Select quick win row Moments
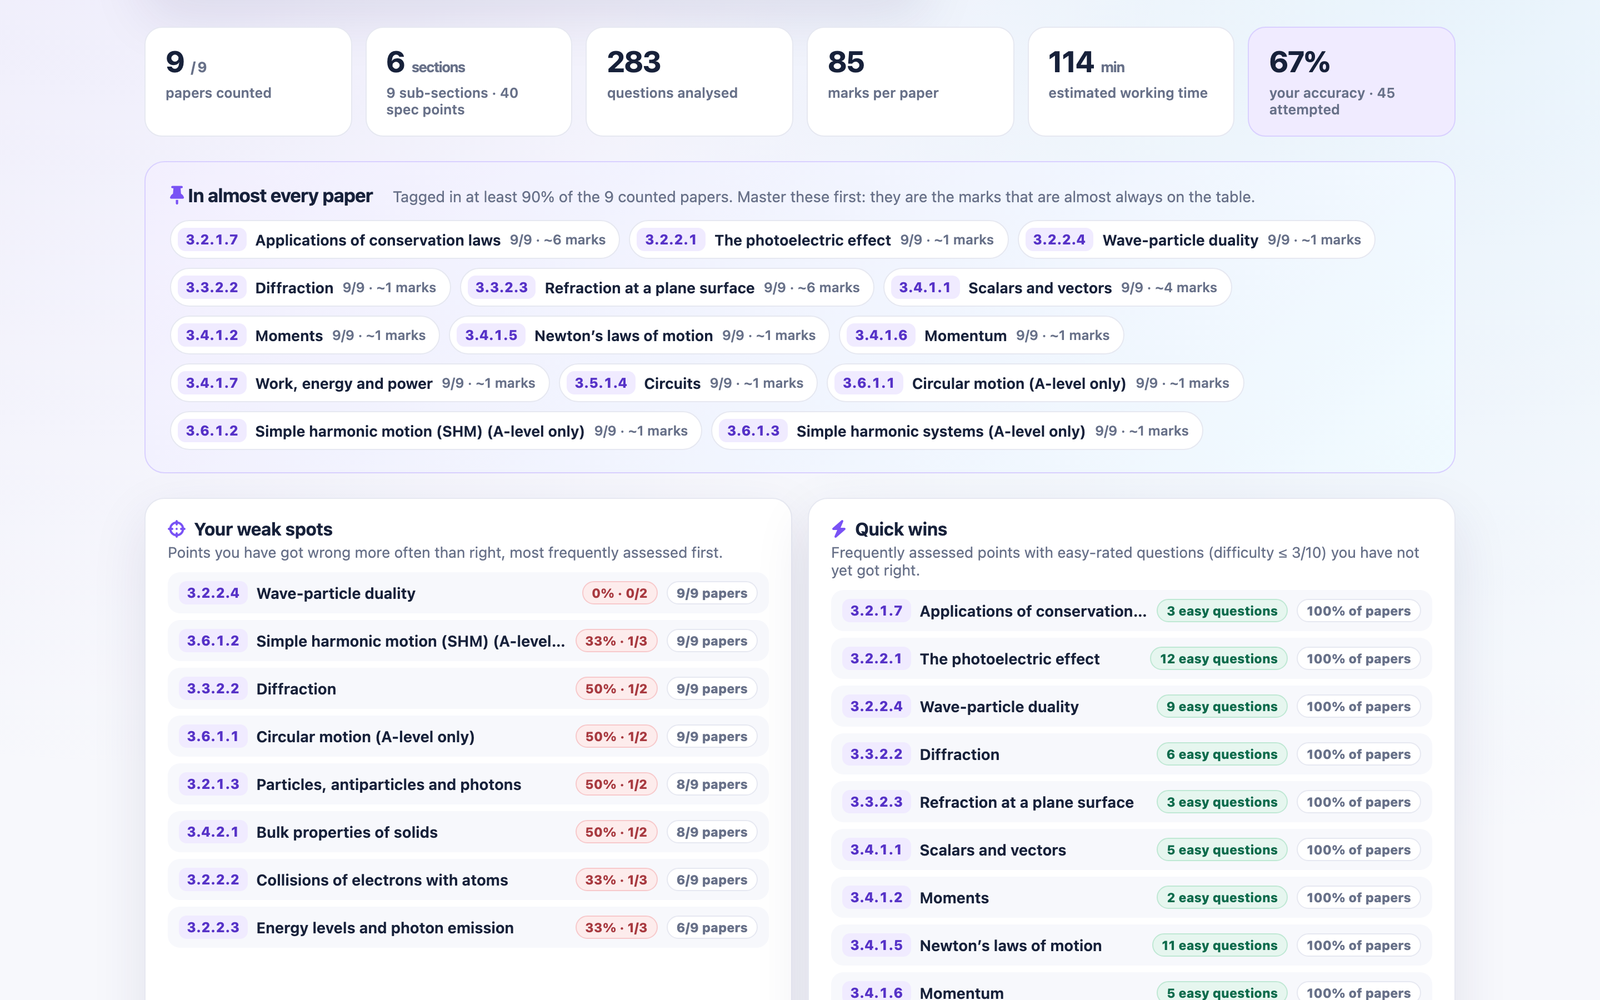The height and width of the screenshot is (1000, 1600). (x=1131, y=898)
